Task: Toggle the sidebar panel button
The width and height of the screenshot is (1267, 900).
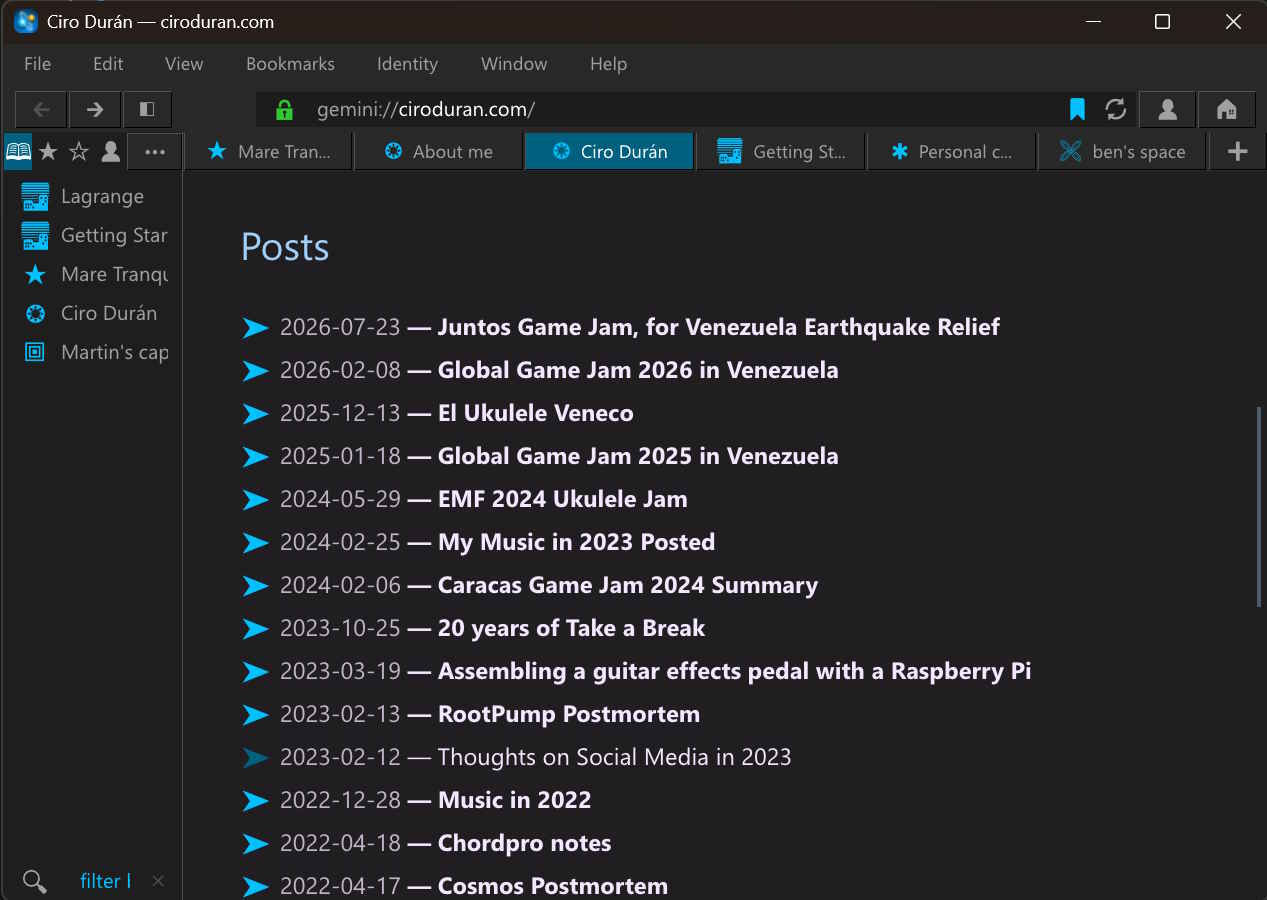Action: [x=147, y=109]
